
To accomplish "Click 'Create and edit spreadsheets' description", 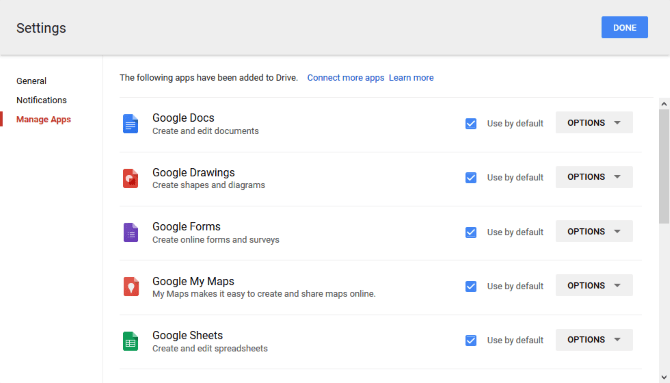I will tap(210, 348).
